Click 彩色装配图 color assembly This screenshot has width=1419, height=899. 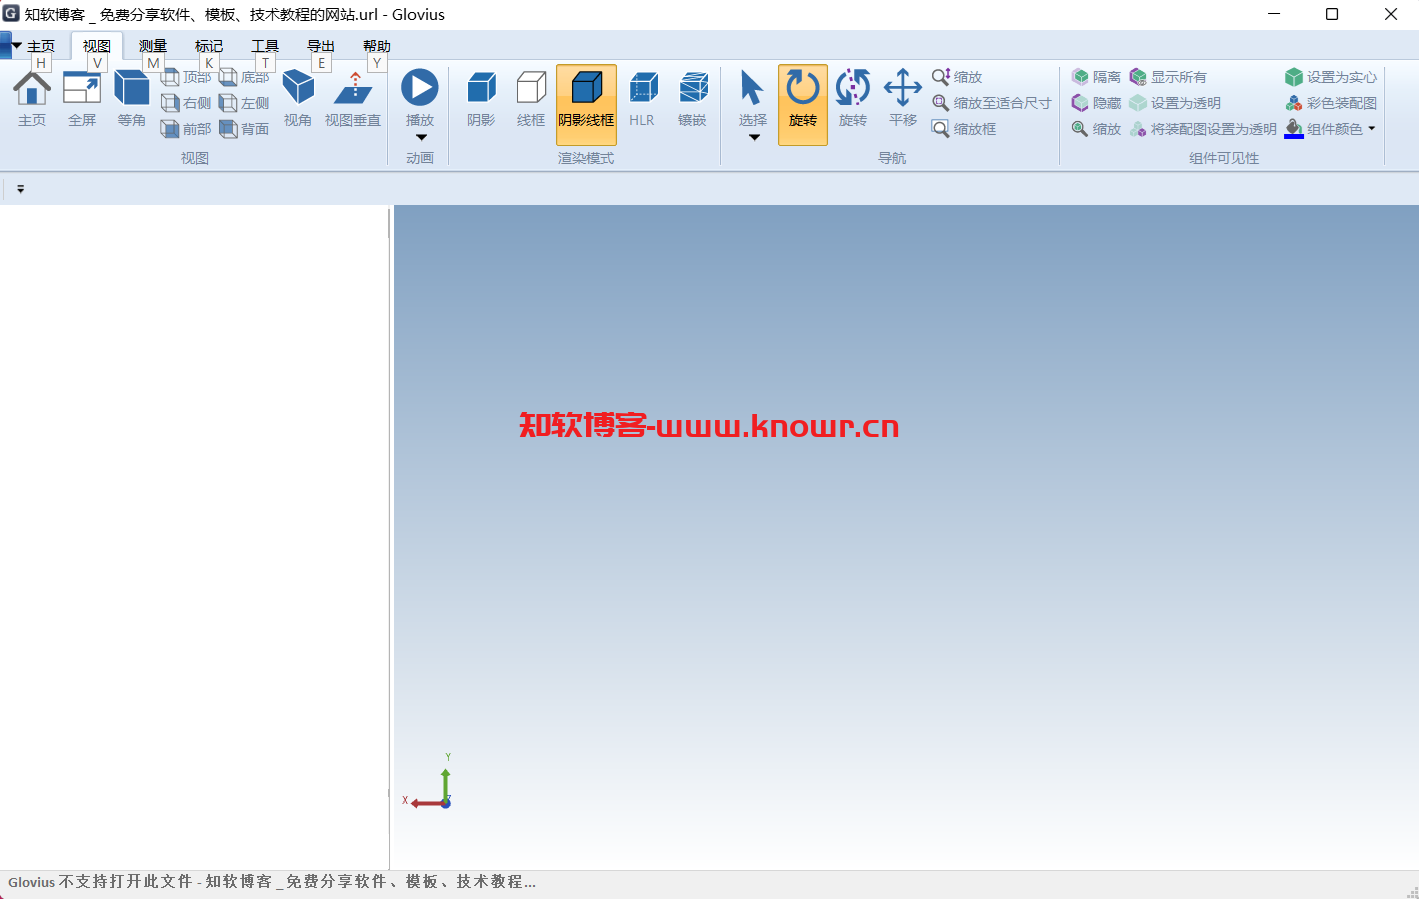tap(1331, 103)
